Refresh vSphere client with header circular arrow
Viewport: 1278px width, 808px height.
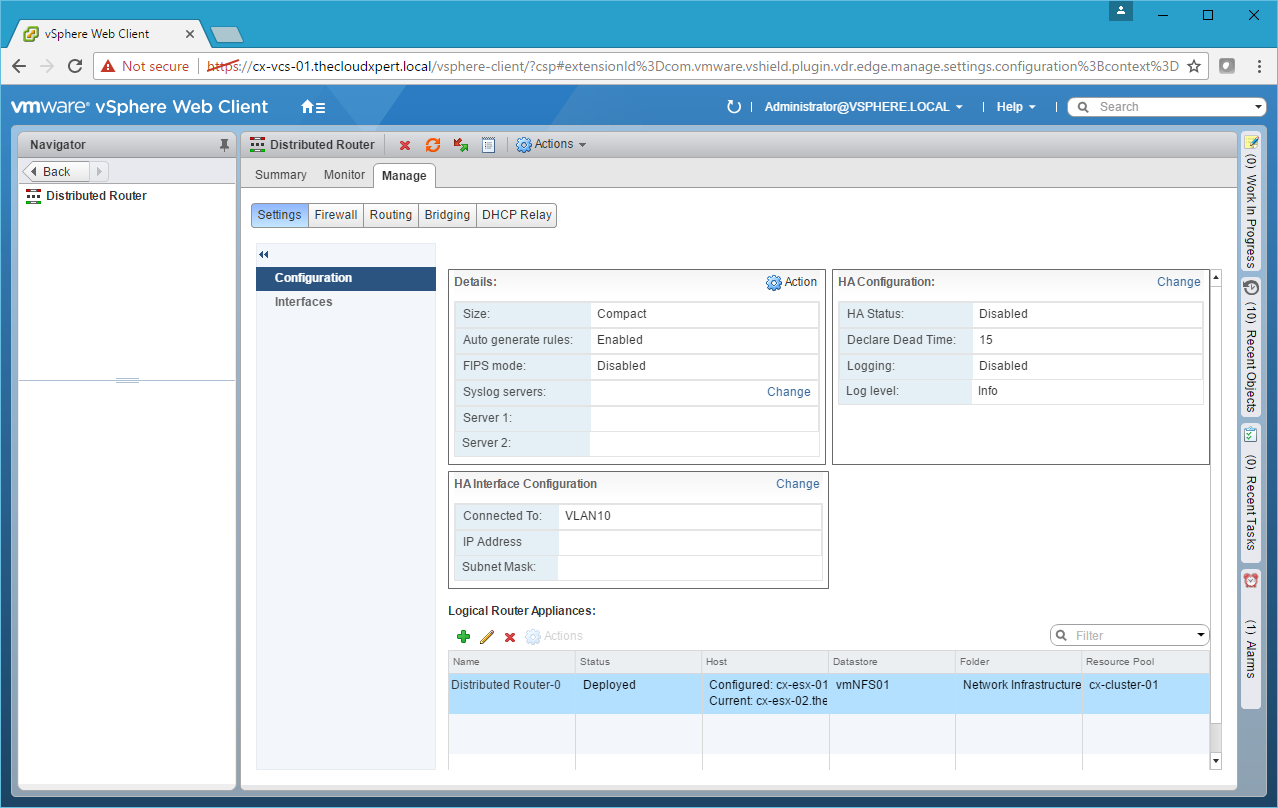[733, 107]
